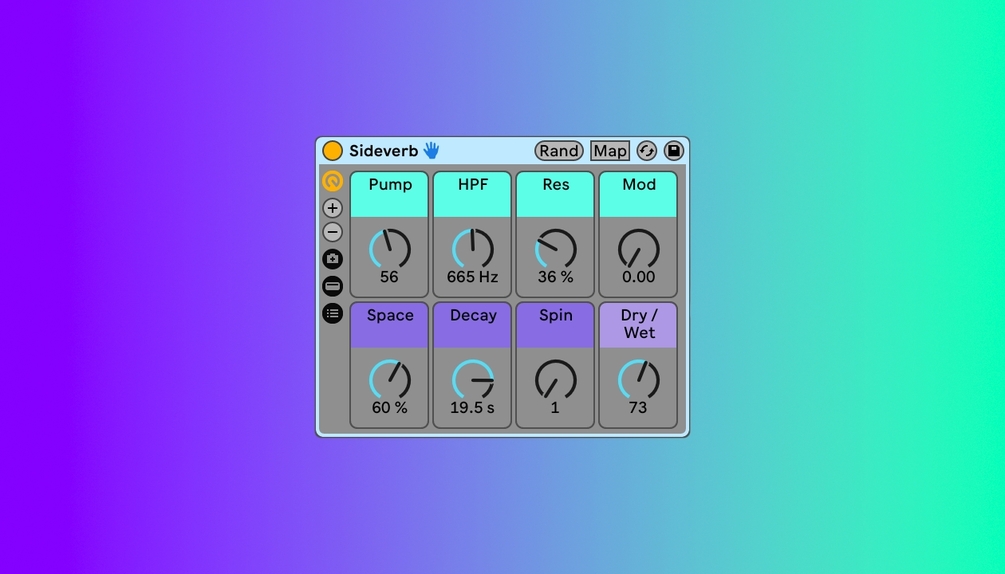Enable Map mode

(x=610, y=151)
